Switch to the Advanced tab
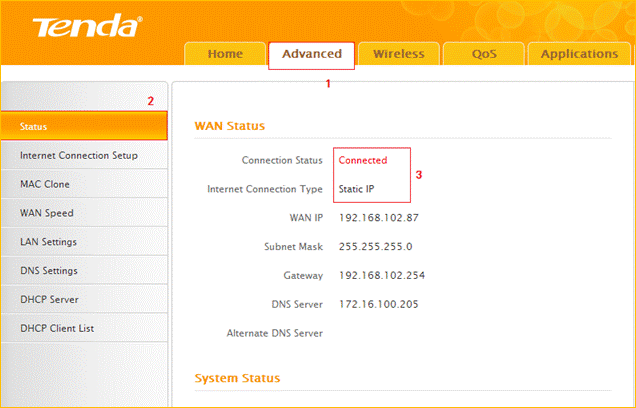The image size is (636, 408). tap(311, 54)
